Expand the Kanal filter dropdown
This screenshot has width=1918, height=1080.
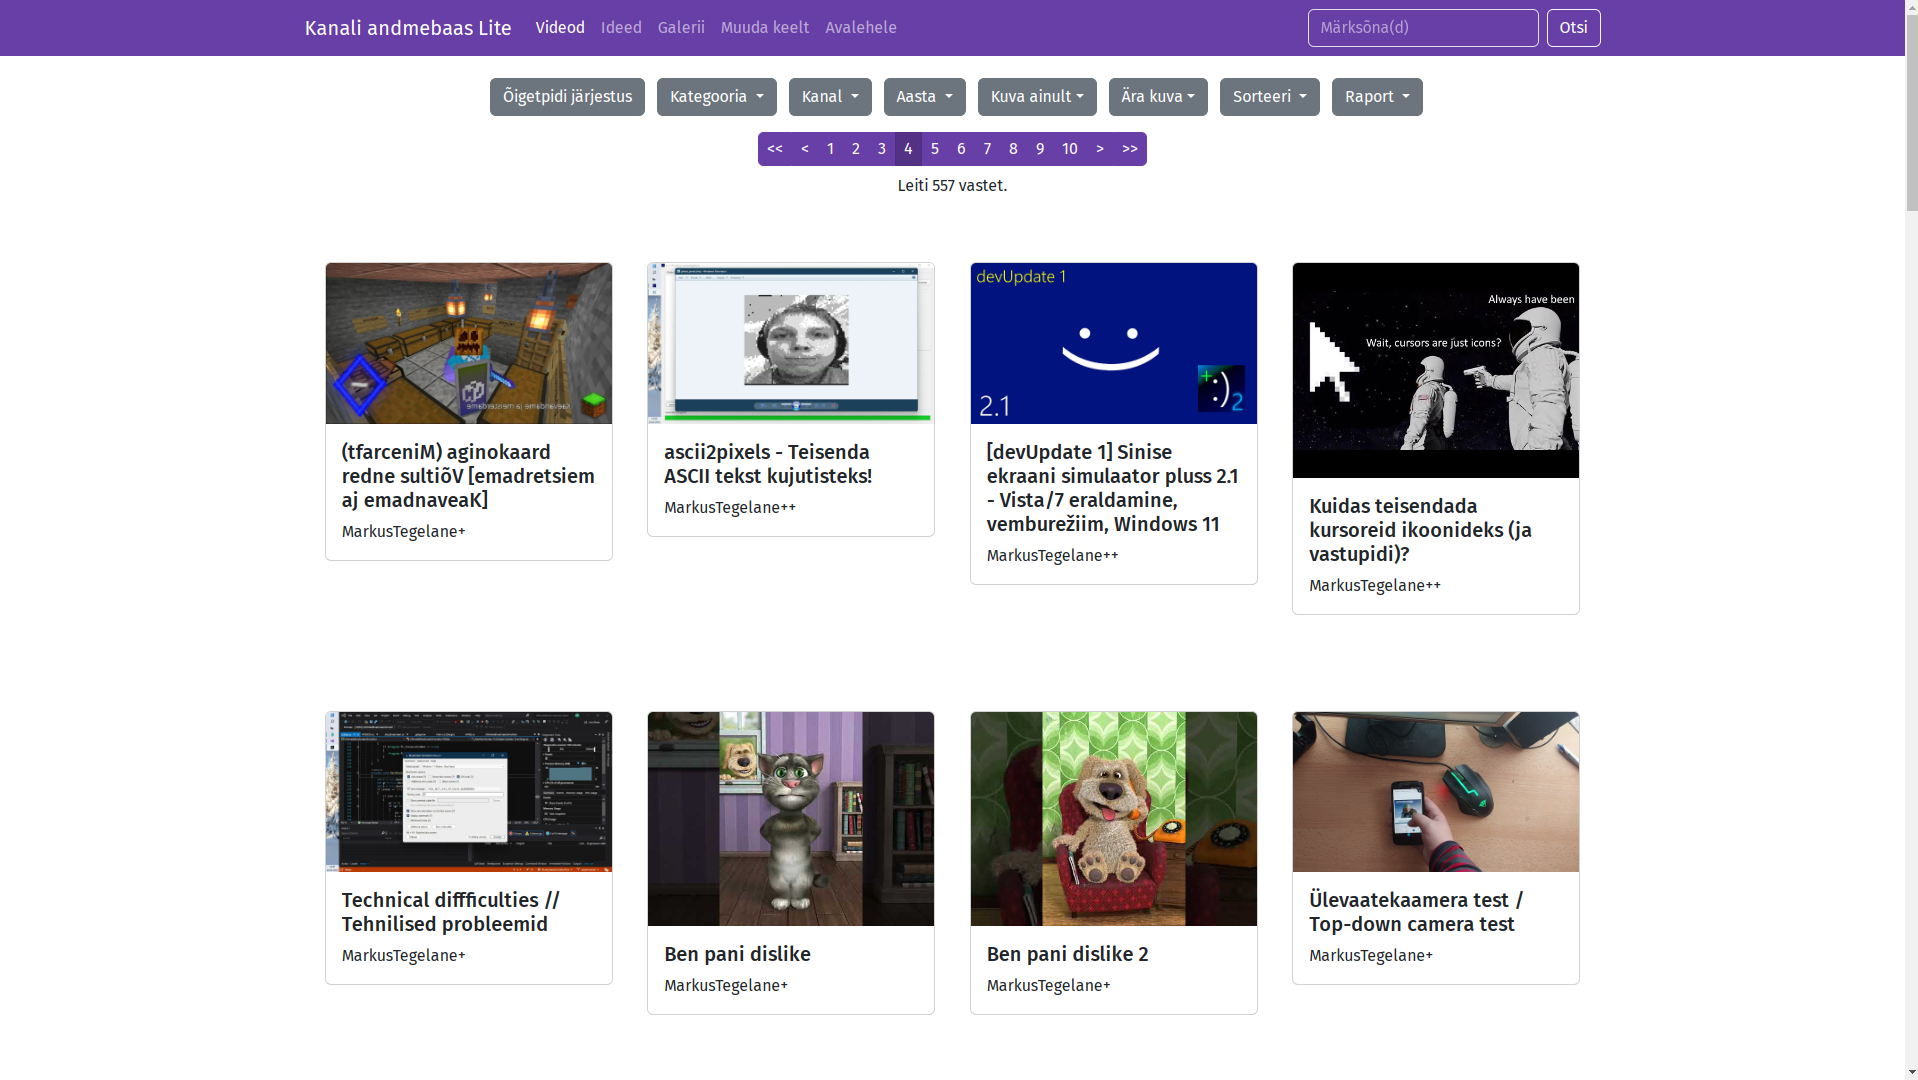(x=829, y=97)
